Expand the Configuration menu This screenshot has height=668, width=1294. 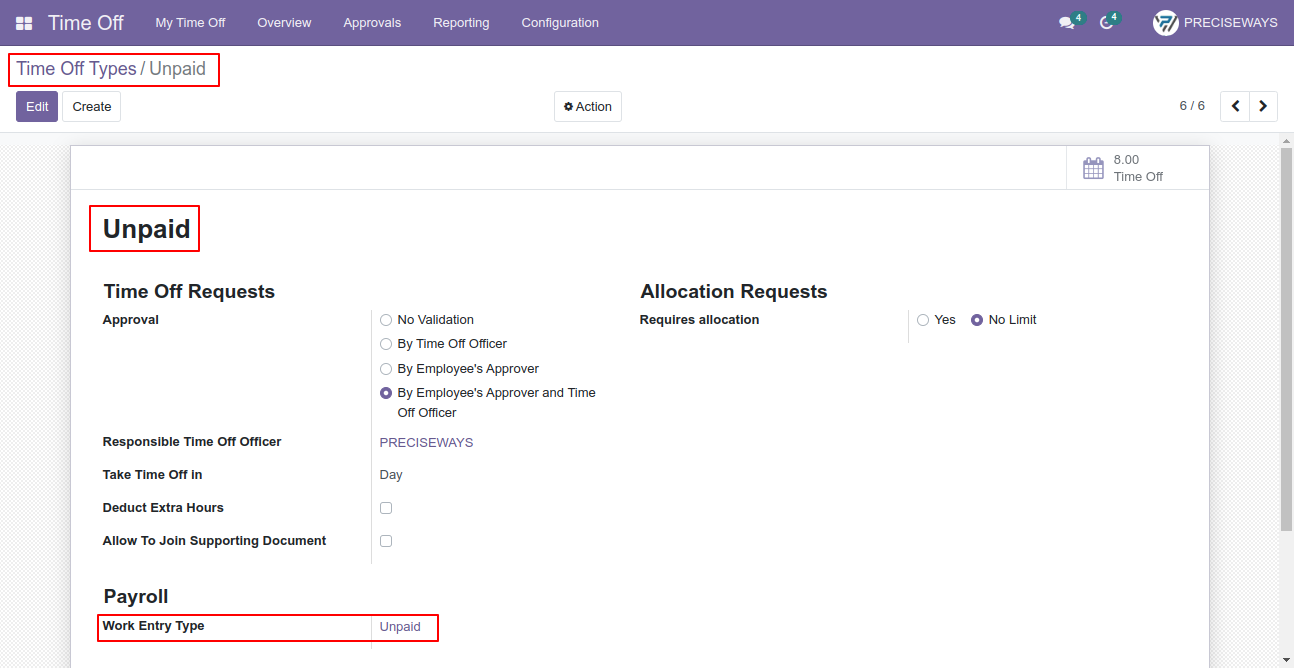560,23
